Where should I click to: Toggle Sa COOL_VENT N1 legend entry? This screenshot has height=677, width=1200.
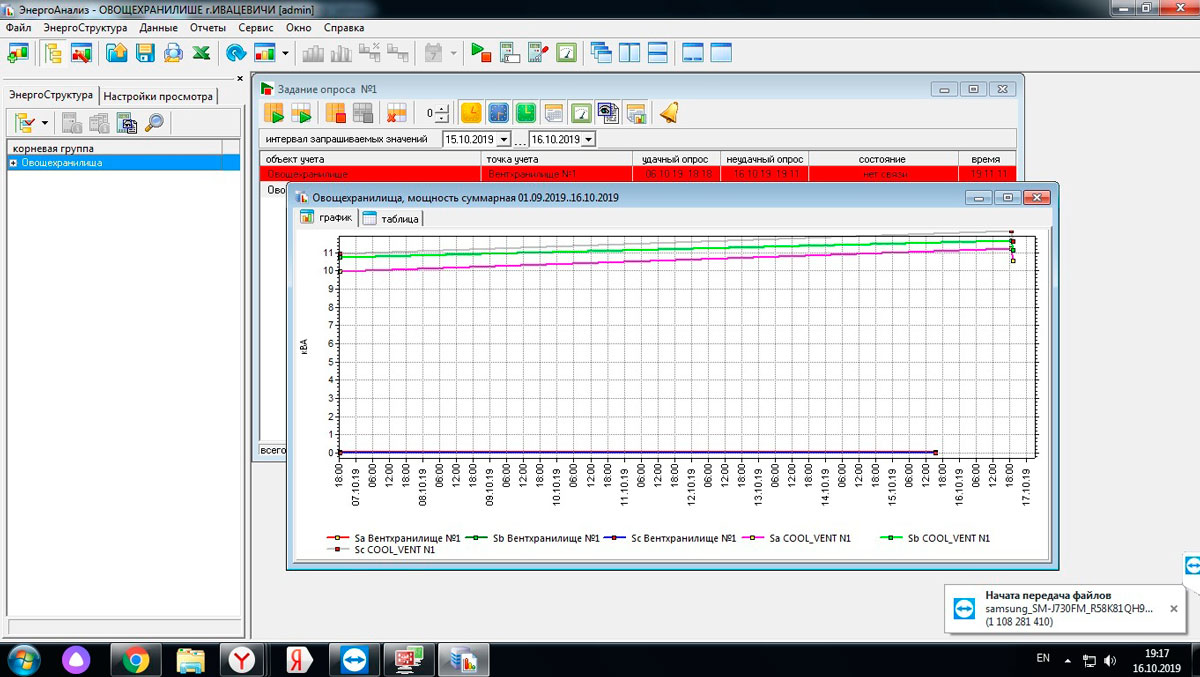tap(810, 538)
